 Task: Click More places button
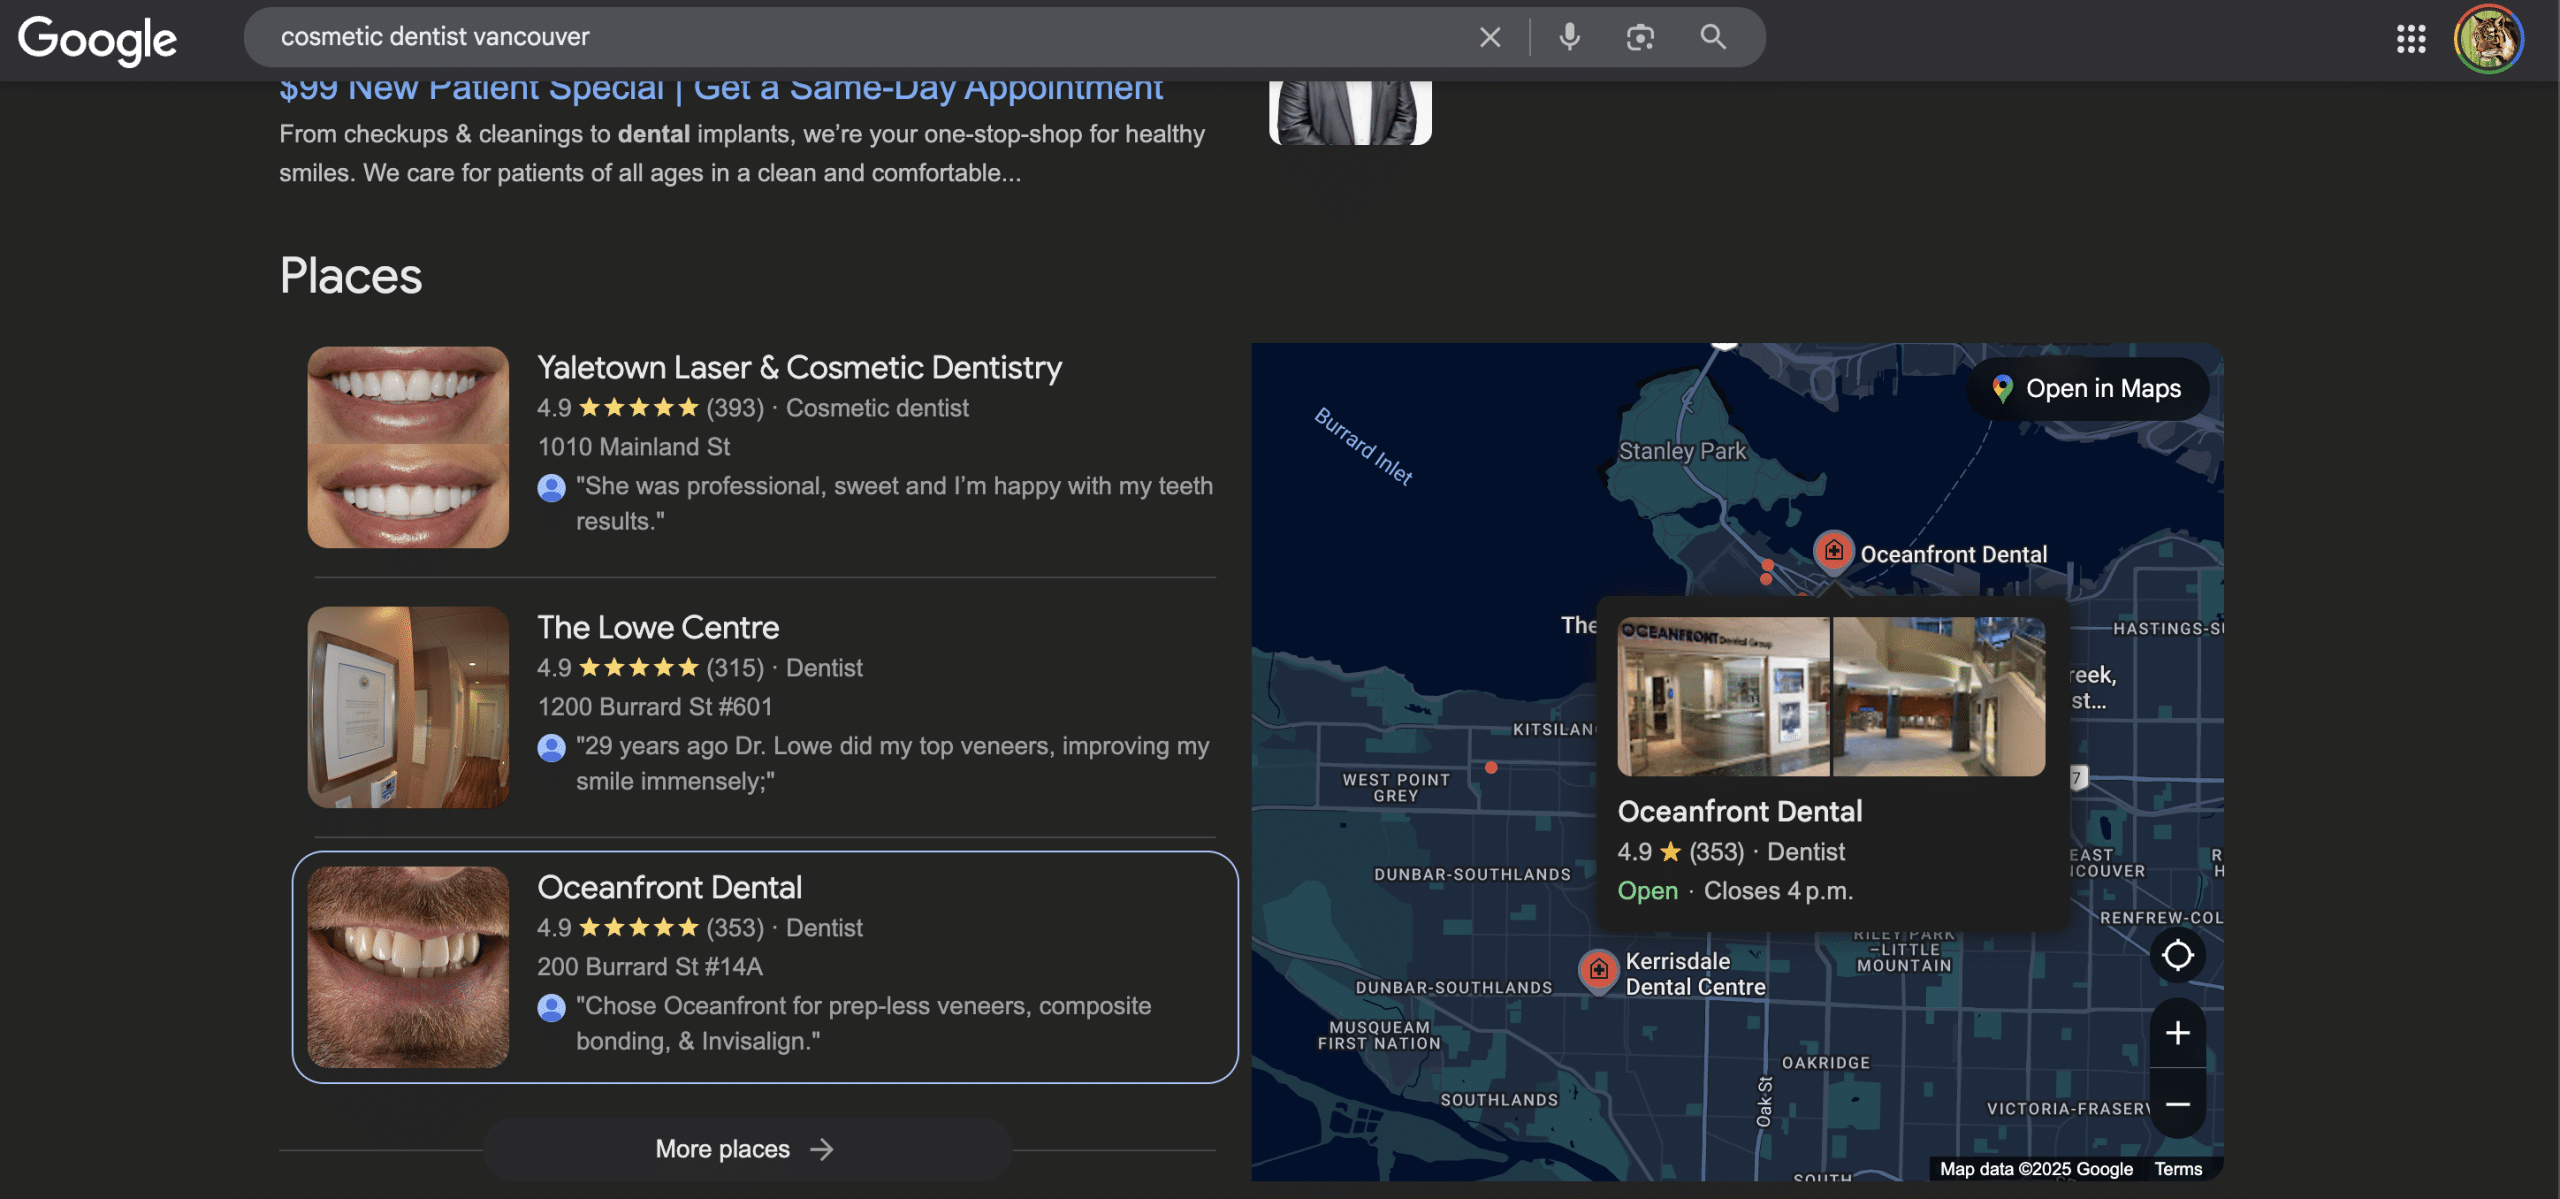pos(746,1149)
